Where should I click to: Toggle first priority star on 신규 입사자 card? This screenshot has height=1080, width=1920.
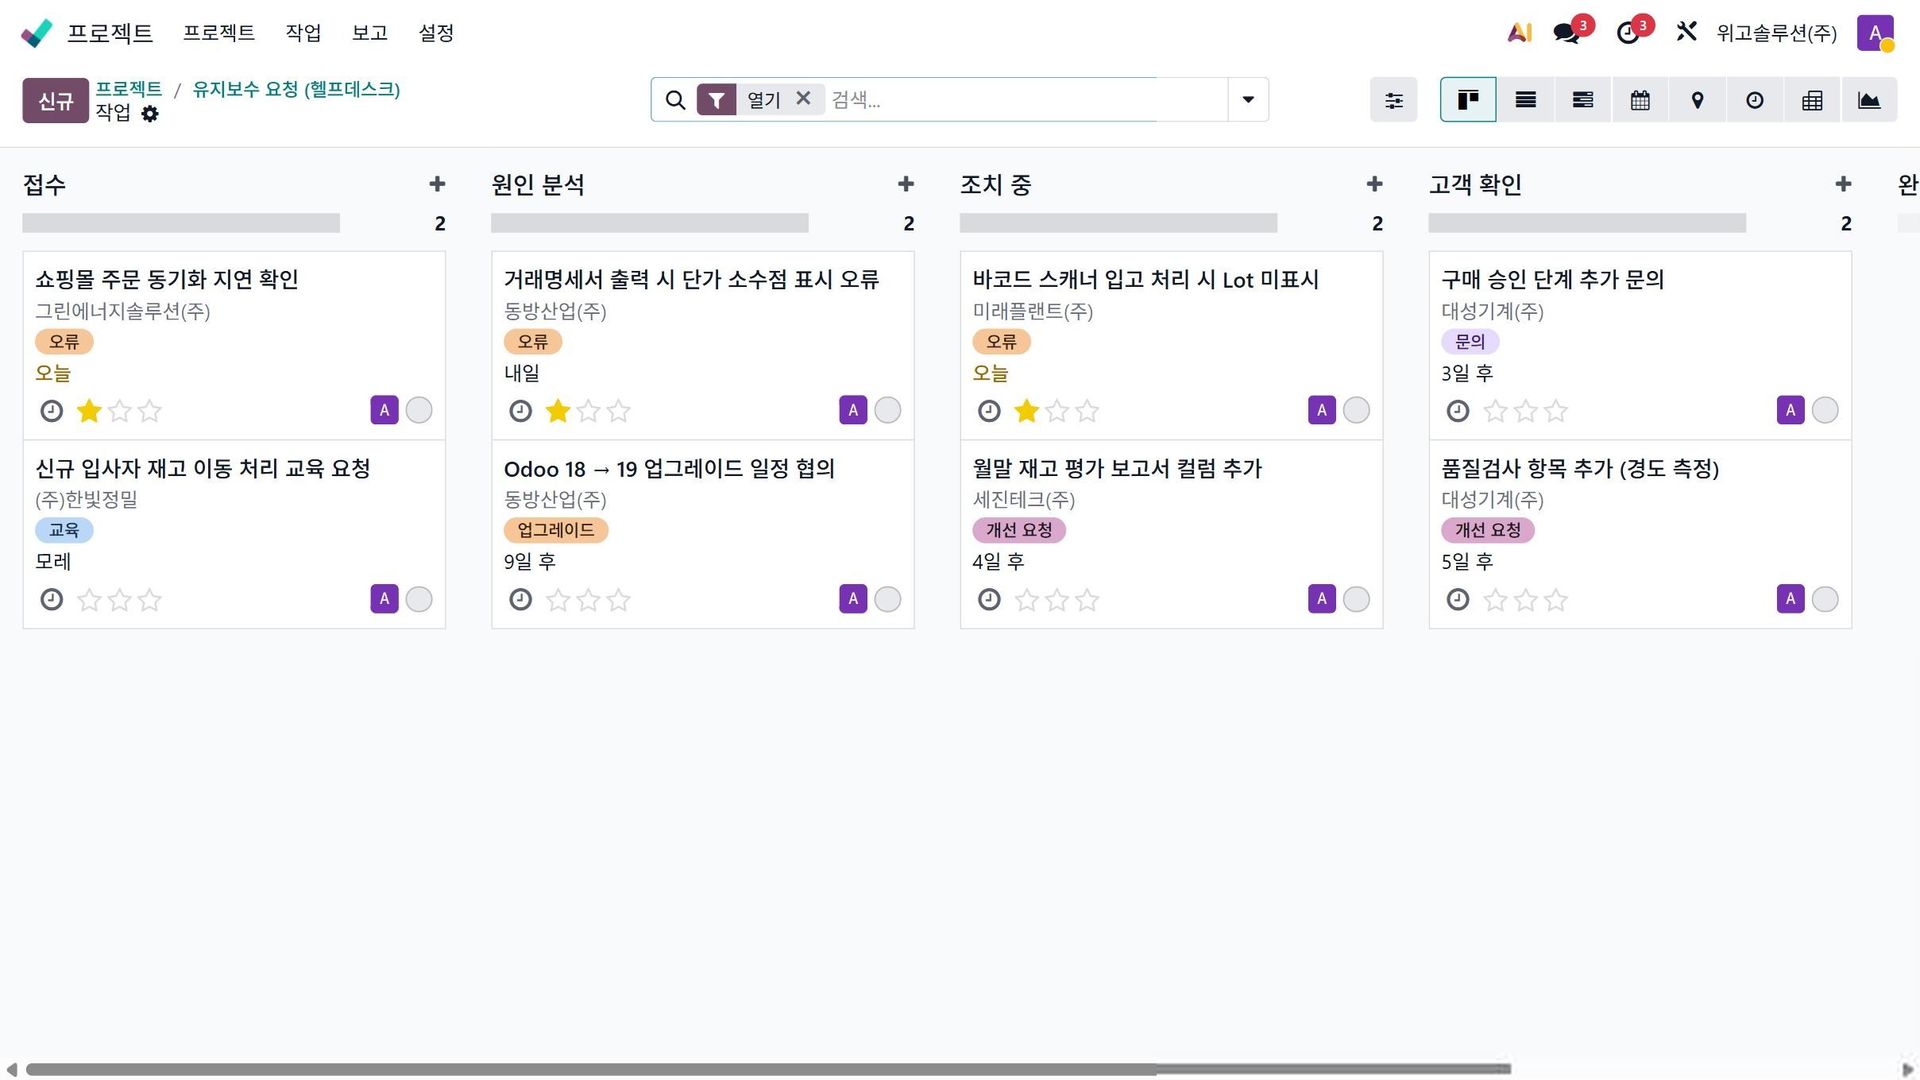point(89,600)
